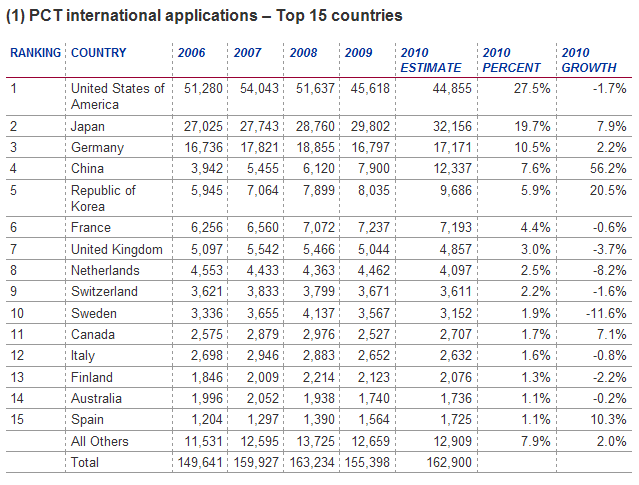
Task: Click Netherlands growth value -8.2%
Action: tap(610, 271)
